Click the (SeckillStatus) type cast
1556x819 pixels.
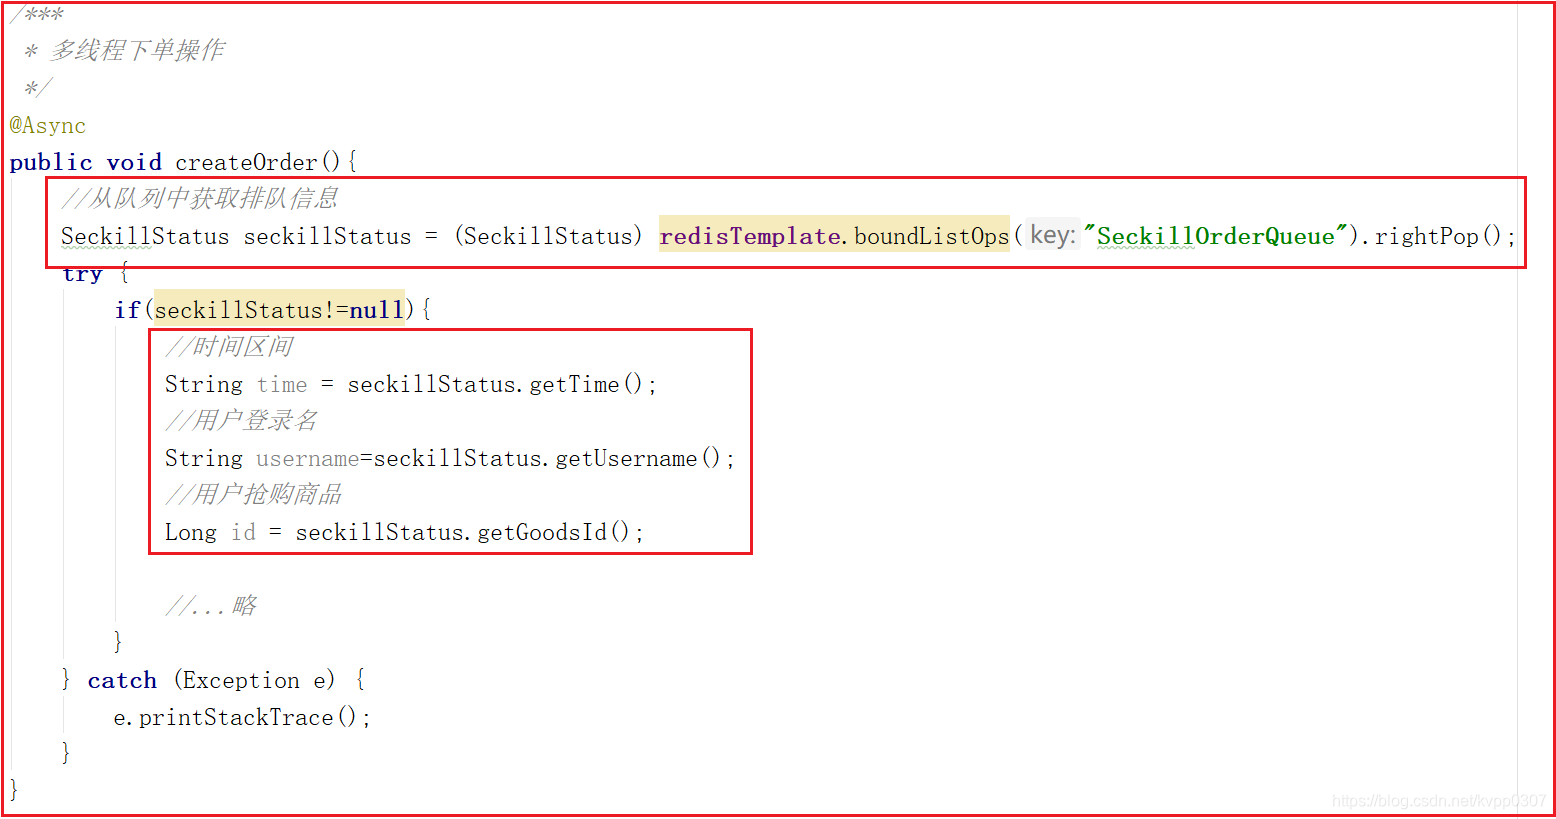coord(549,236)
